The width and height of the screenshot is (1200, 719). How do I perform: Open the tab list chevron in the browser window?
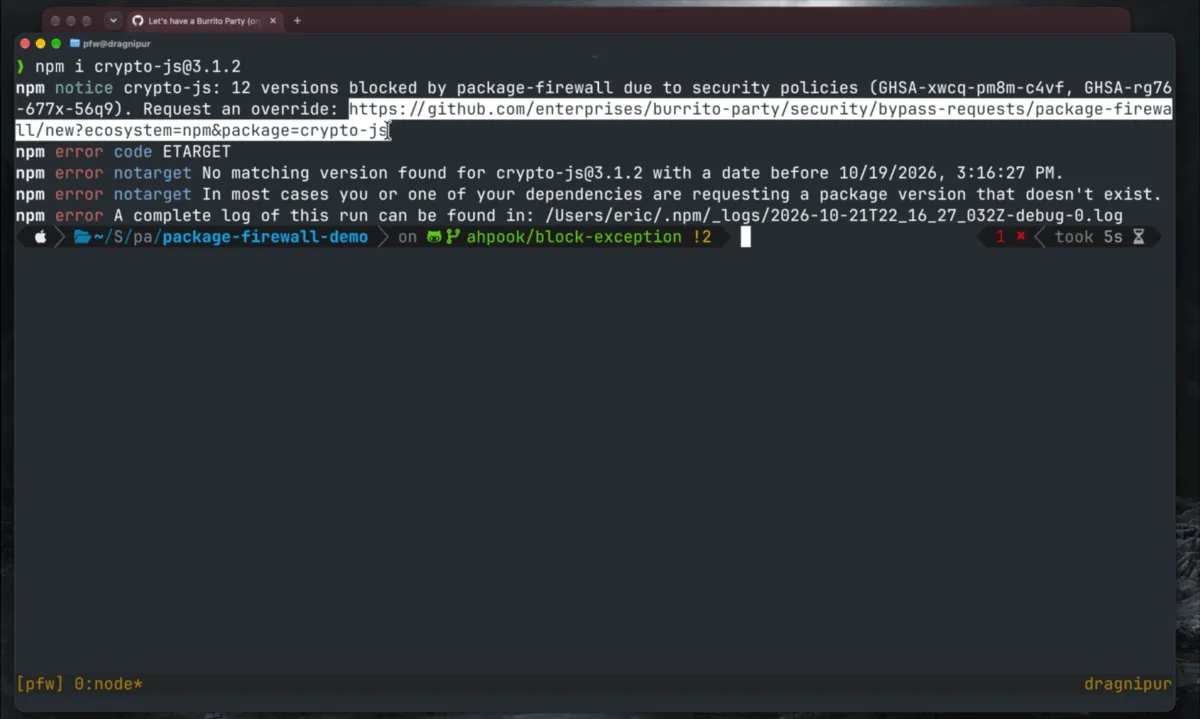point(112,20)
